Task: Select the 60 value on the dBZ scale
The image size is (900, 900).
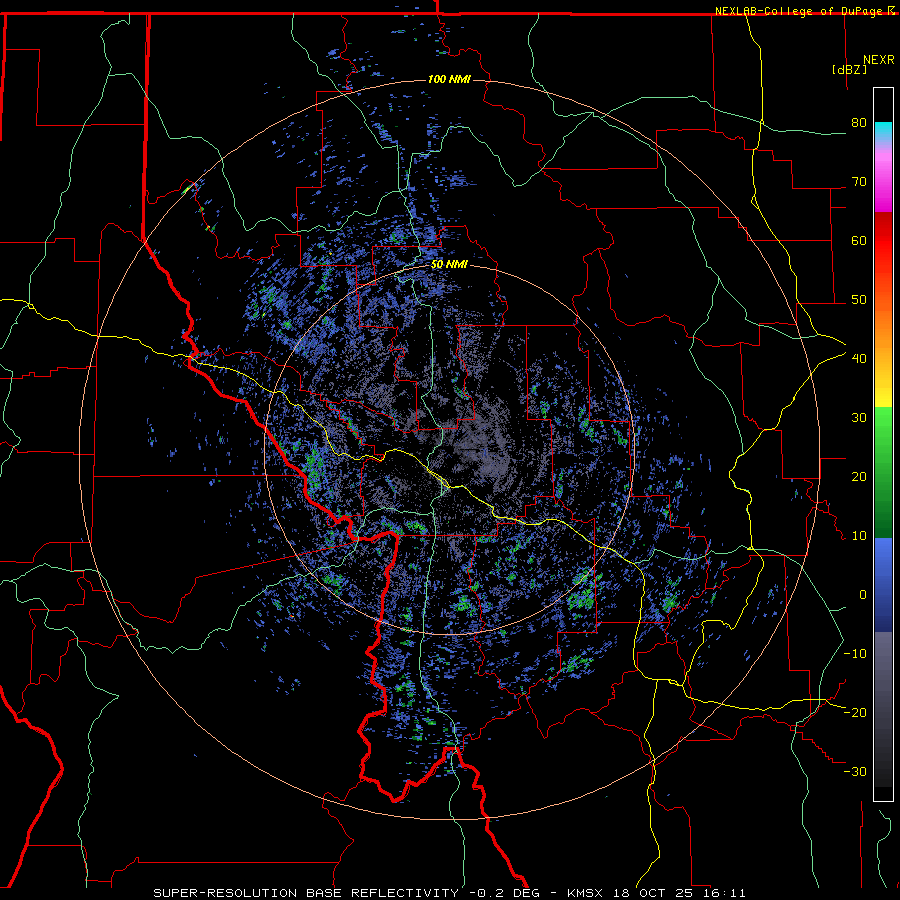Action: click(859, 240)
